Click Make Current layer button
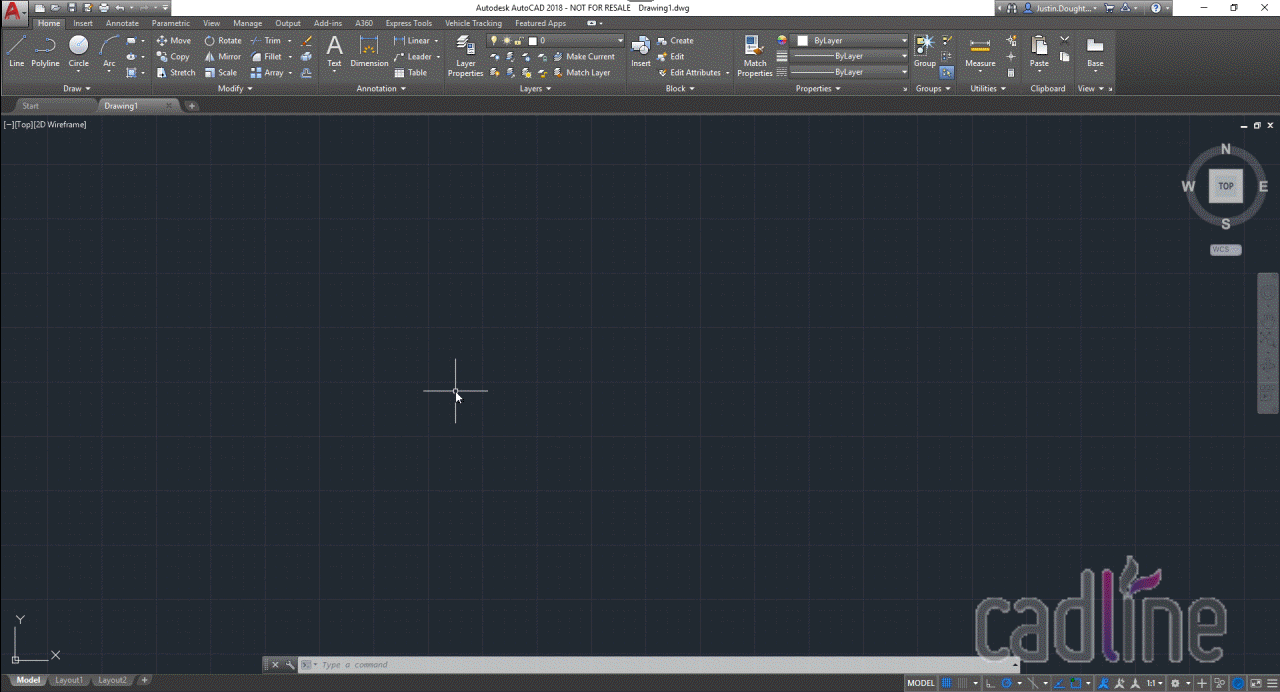The height and width of the screenshot is (692, 1280). click(x=583, y=57)
